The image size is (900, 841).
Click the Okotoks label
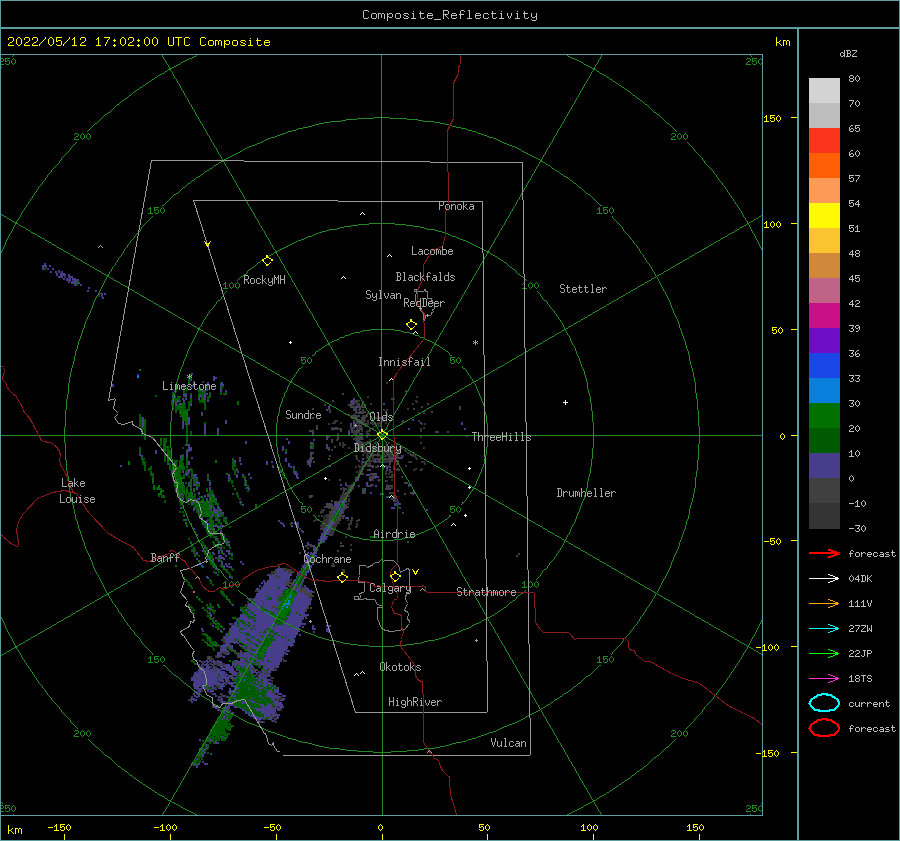coord(400,667)
